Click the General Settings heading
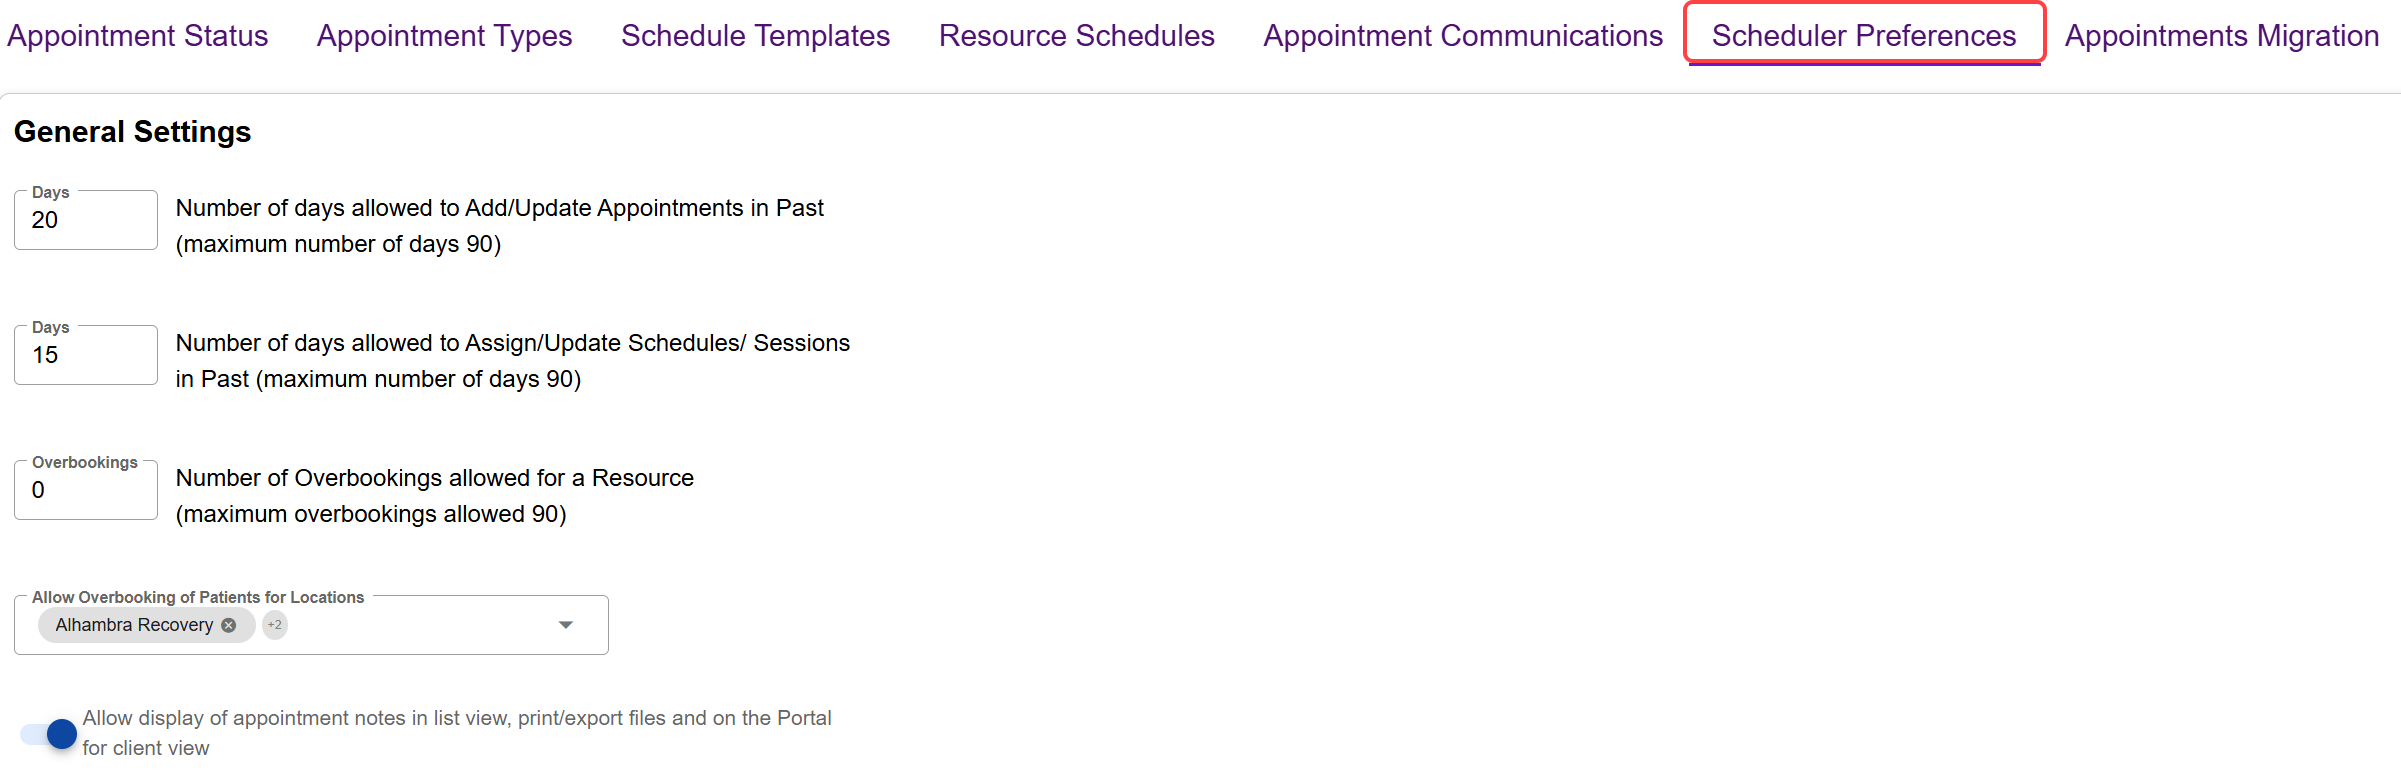 (x=132, y=132)
